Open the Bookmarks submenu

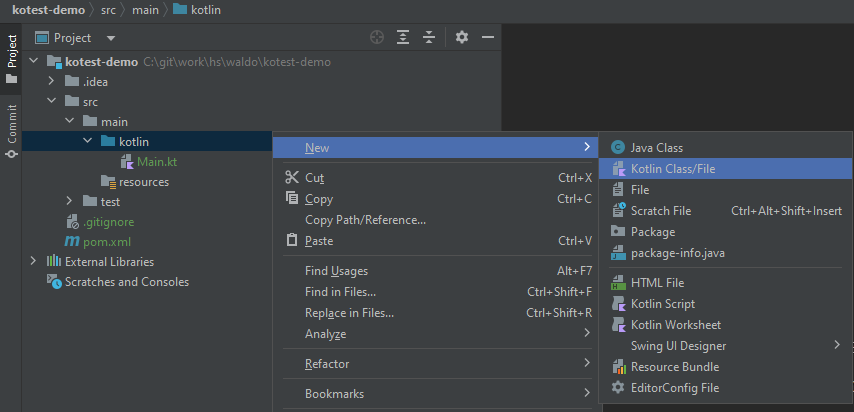(435, 393)
